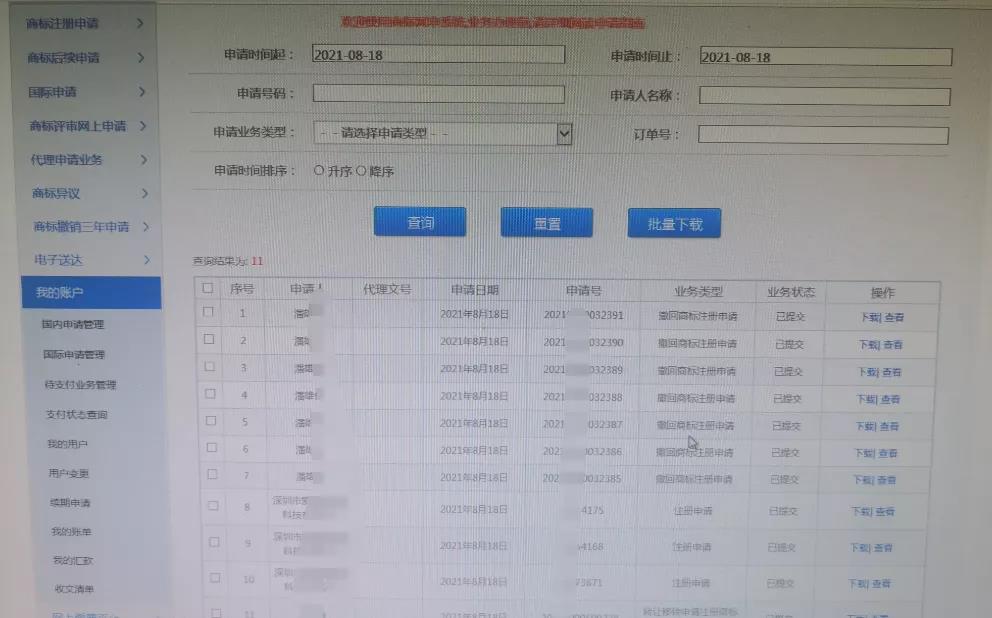Check the checkbox for row 1
The height and width of the screenshot is (618, 992).
click(208, 312)
